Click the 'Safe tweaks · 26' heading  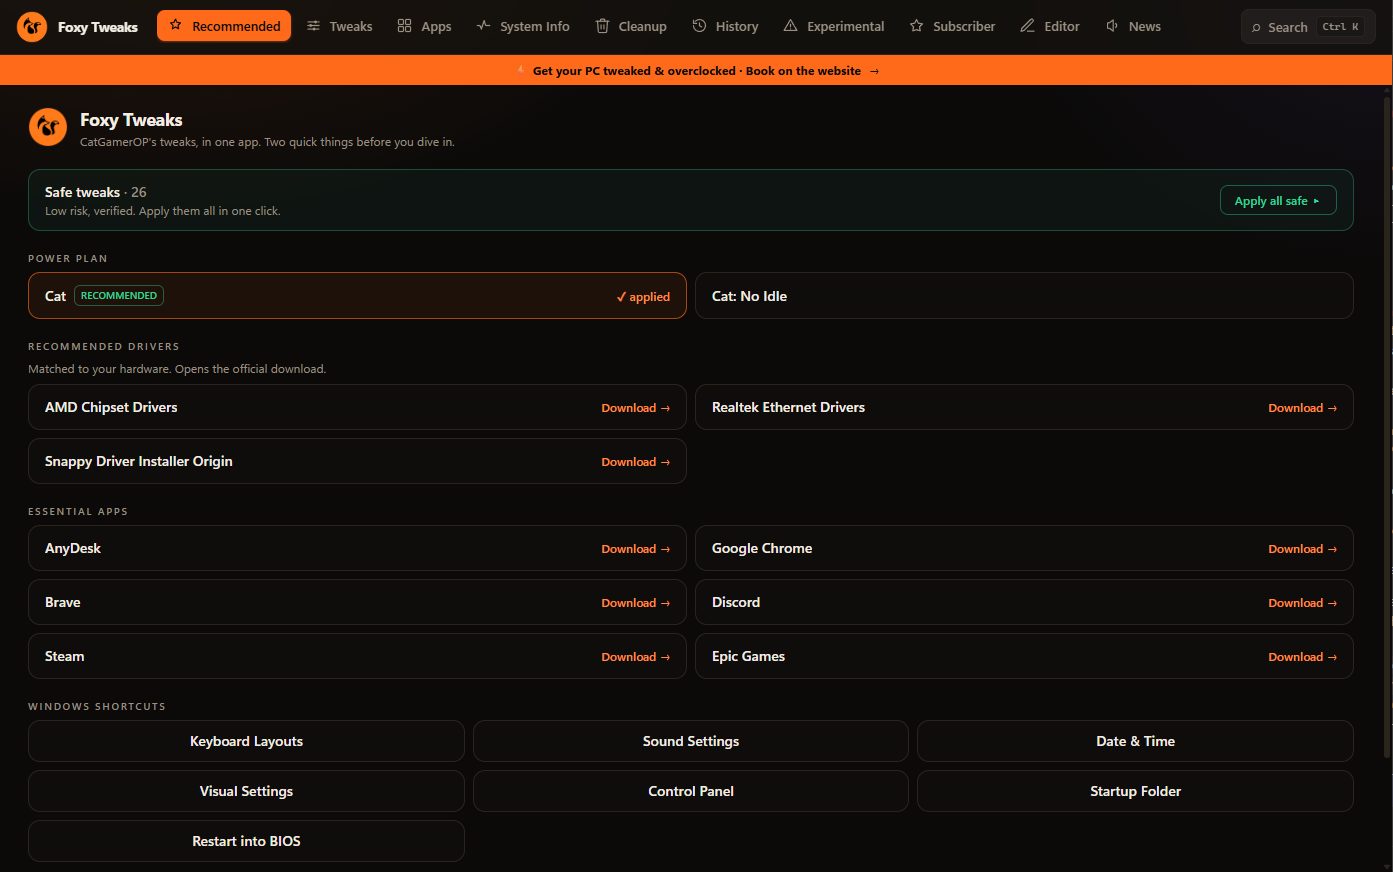pos(96,192)
